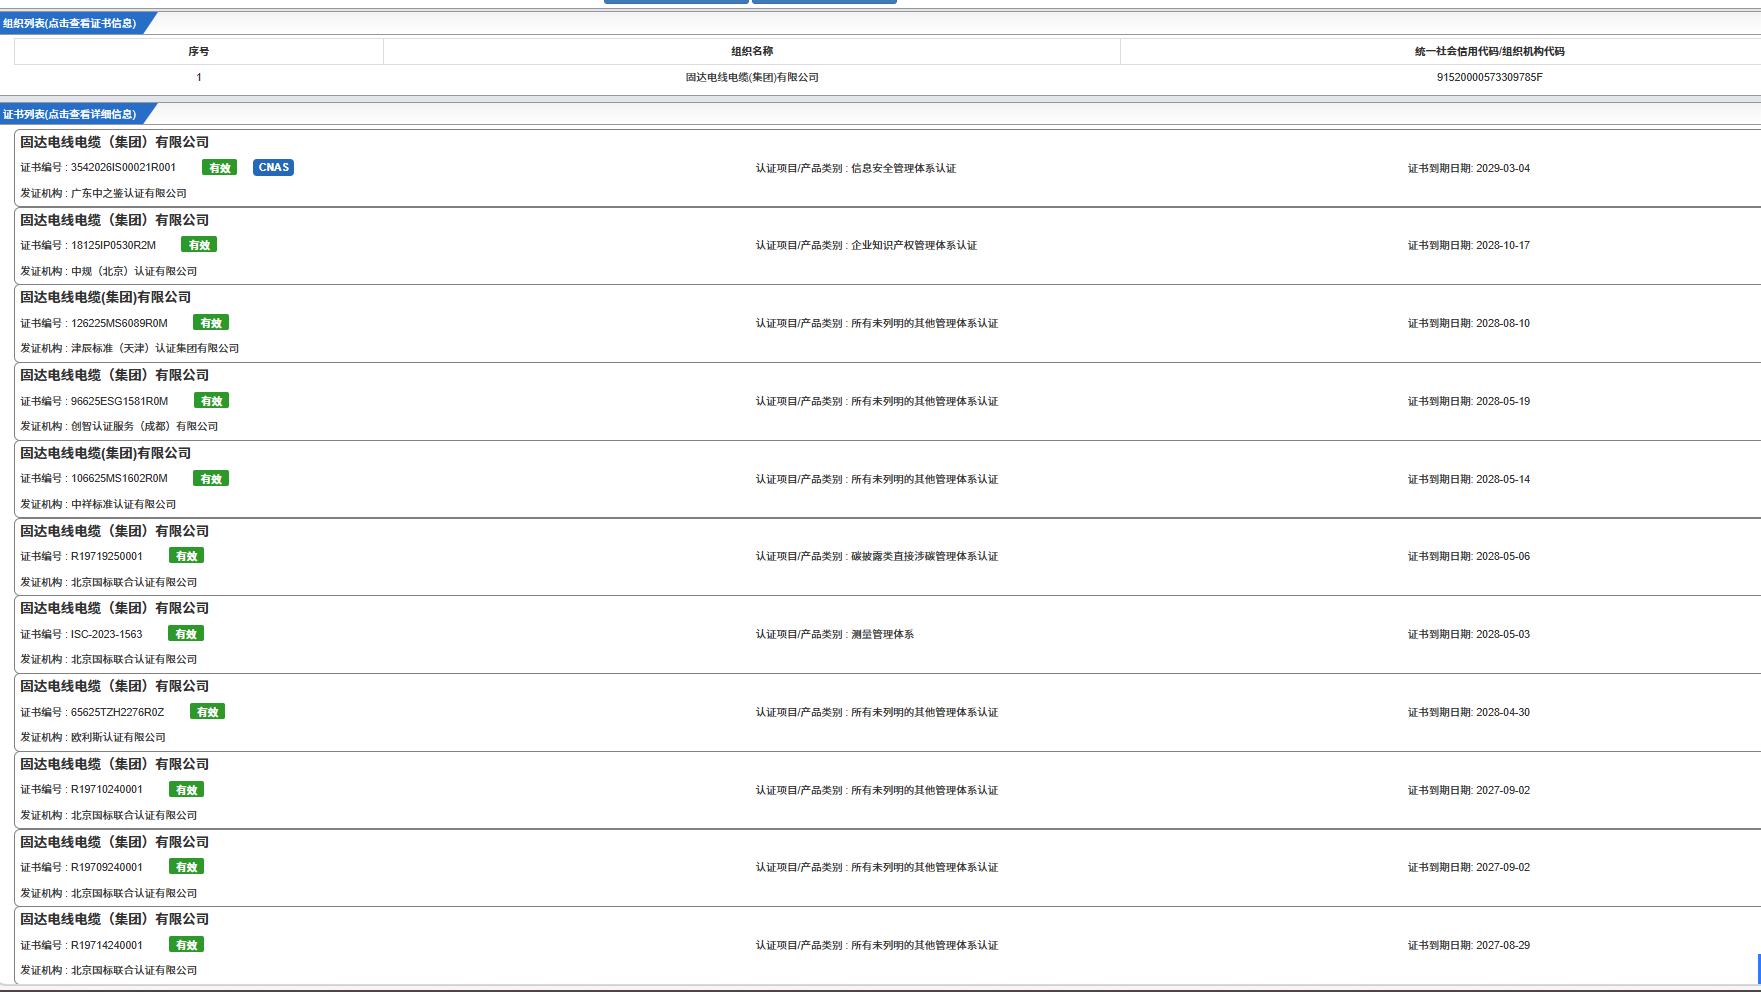Screen dimensions: 1761x992
Task: Click issuer 津辰标准（天津）认证集团有限公司
Action: 155,348
